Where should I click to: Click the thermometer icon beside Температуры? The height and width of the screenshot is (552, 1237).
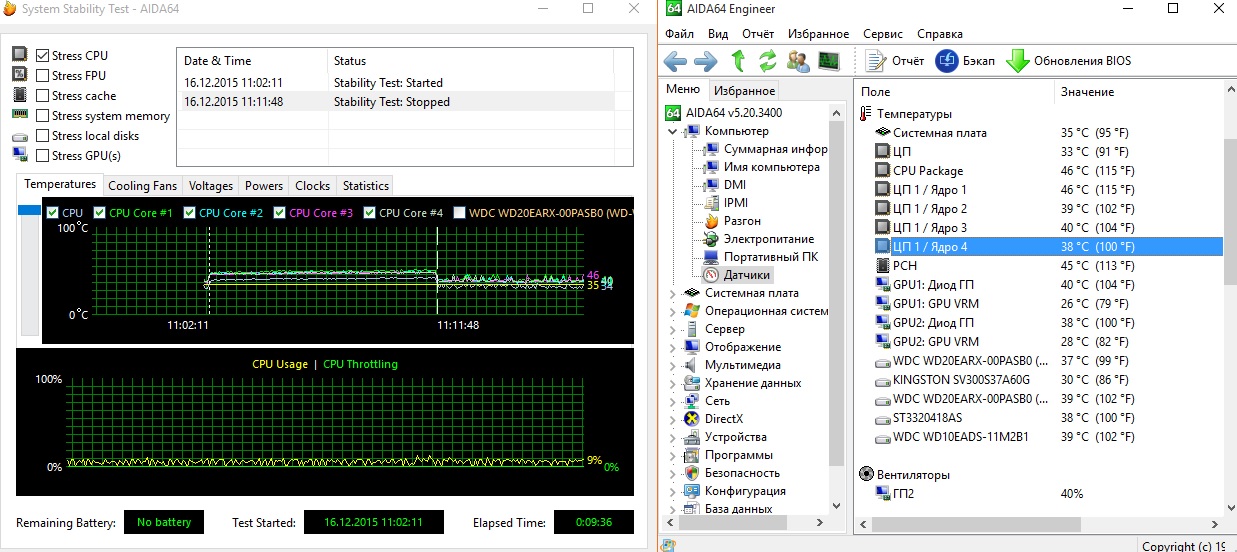(x=866, y=114)
